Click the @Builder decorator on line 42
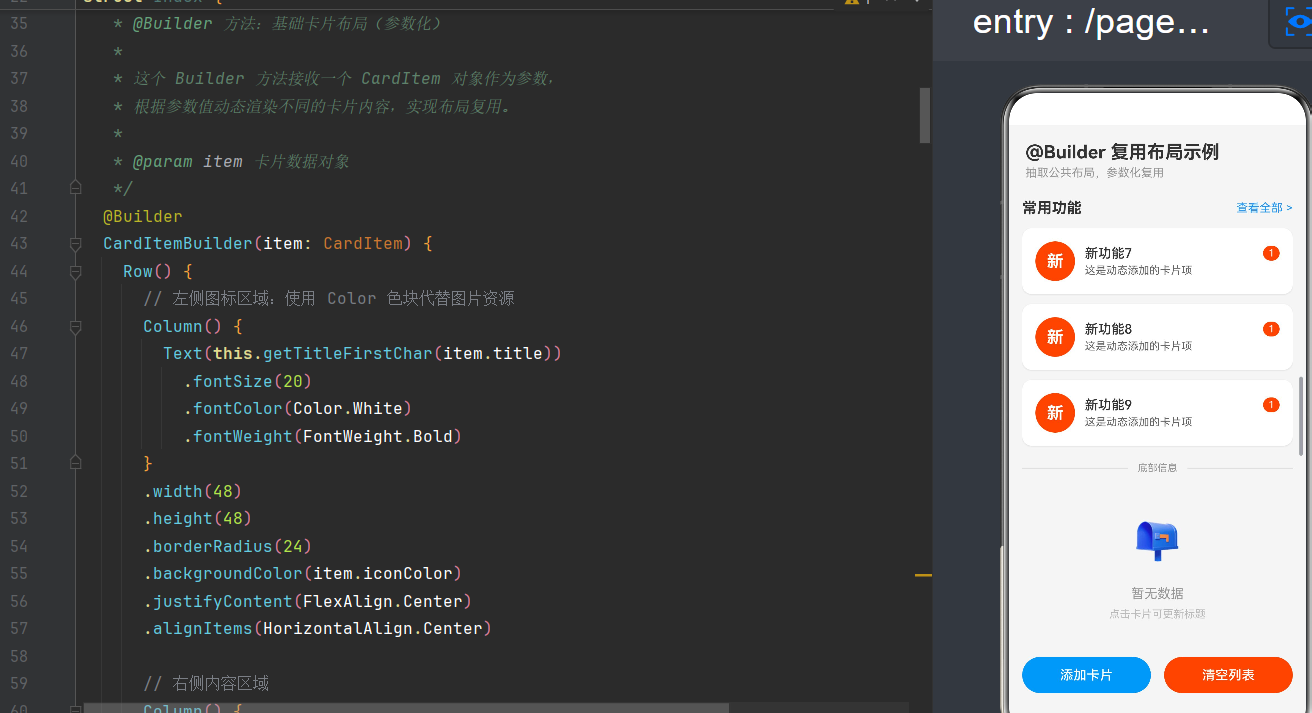The width and height of the screenshot is (1312, 713). (142, 216)
